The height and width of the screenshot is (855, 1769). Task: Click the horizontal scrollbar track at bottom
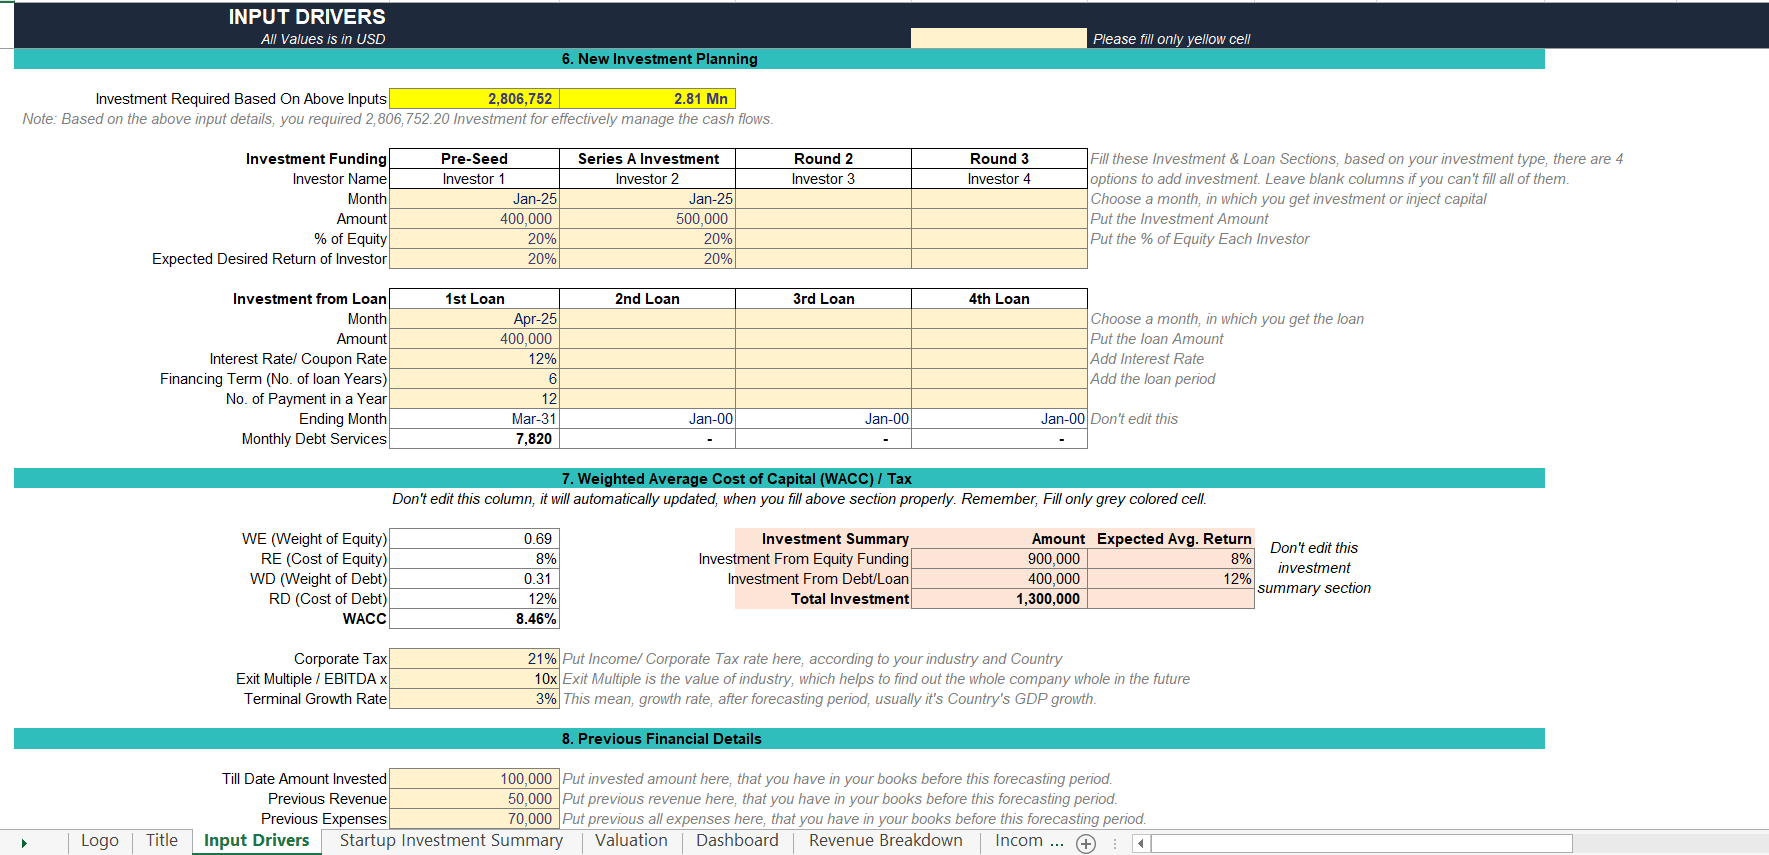(x=1362, y=843)
